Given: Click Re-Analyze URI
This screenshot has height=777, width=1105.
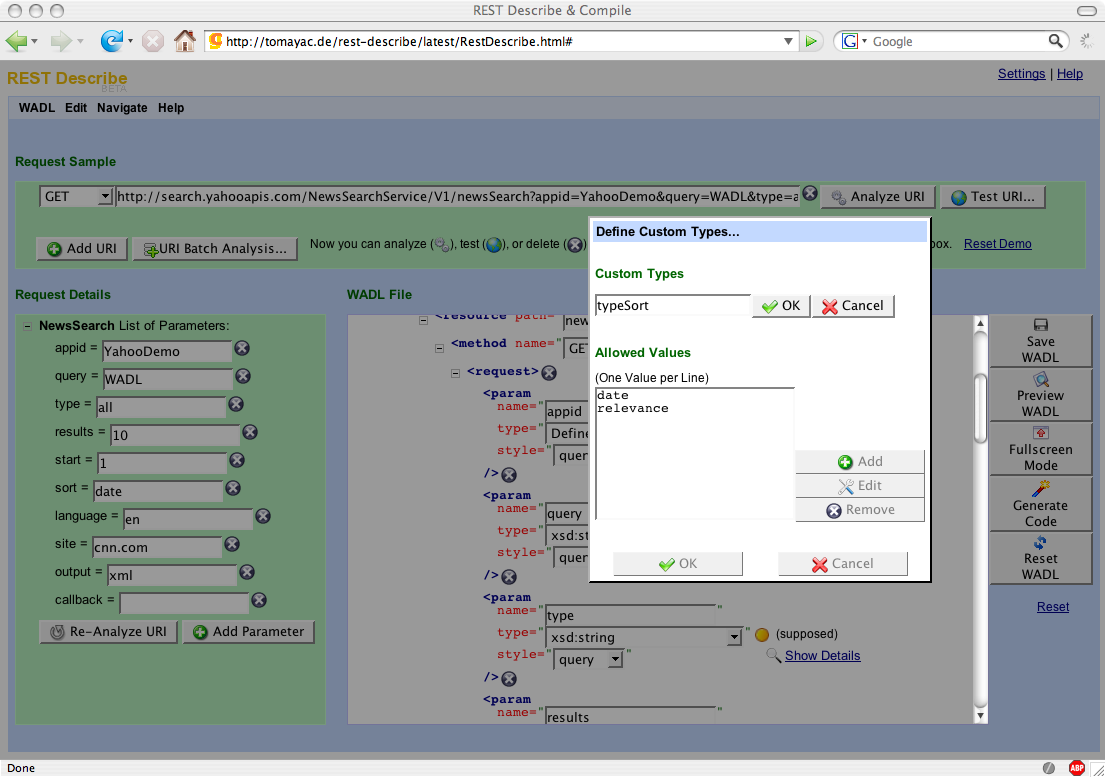Looking at the screenshot, I should [x=109, y=632].
